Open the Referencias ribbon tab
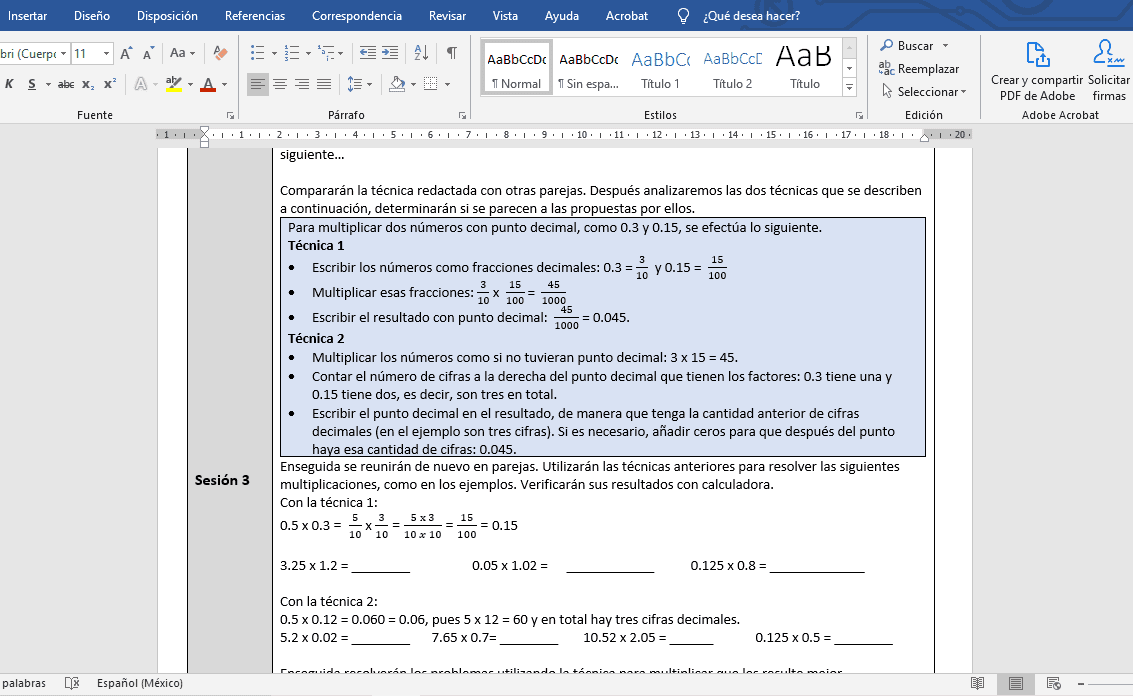The image size is (1133, 696). 255,15
